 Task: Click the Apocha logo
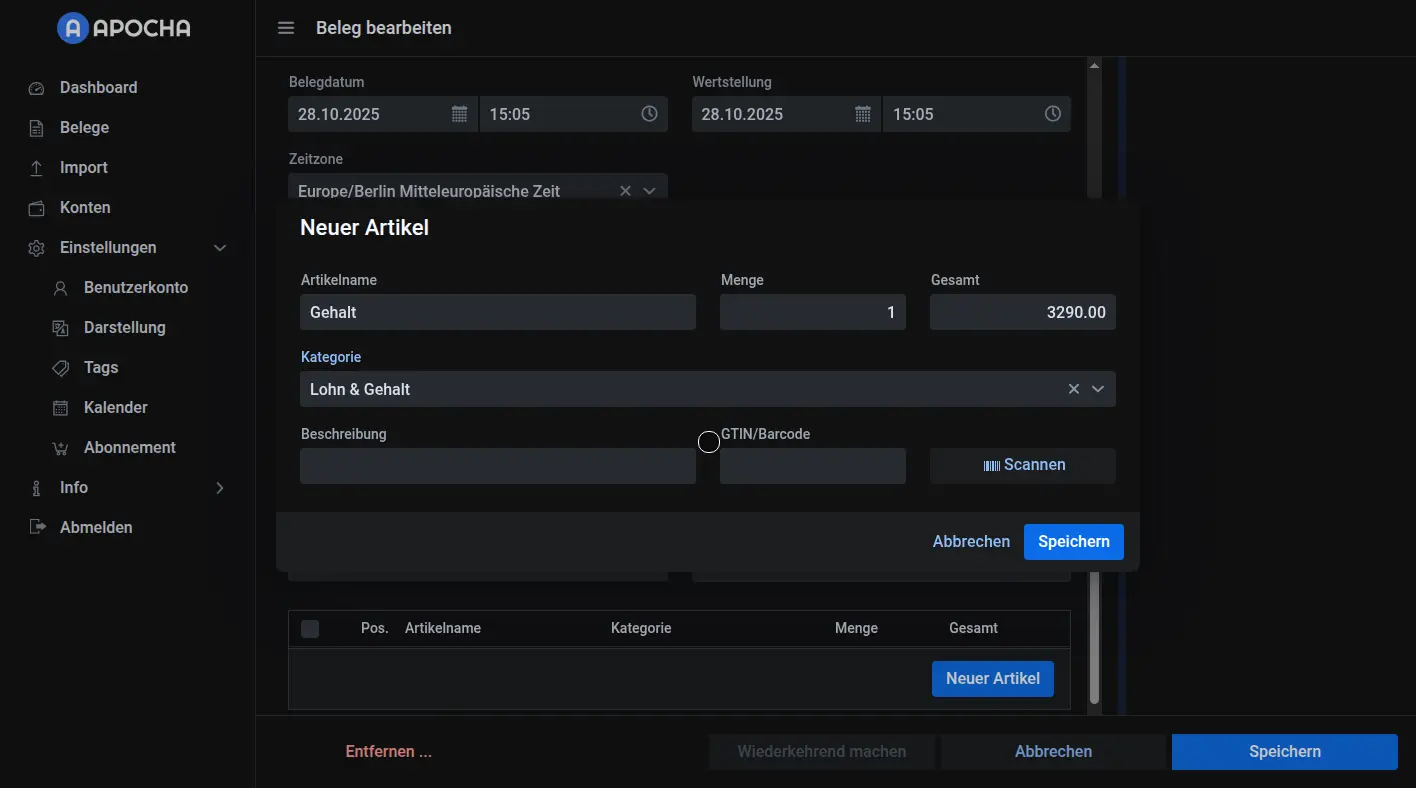(124, 28)
